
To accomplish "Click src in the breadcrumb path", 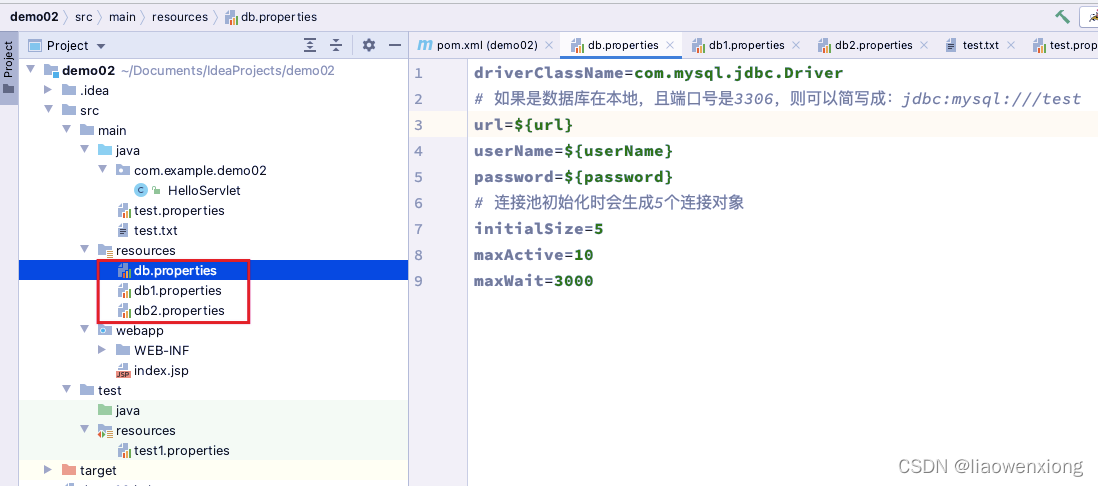I will [83, 16].
